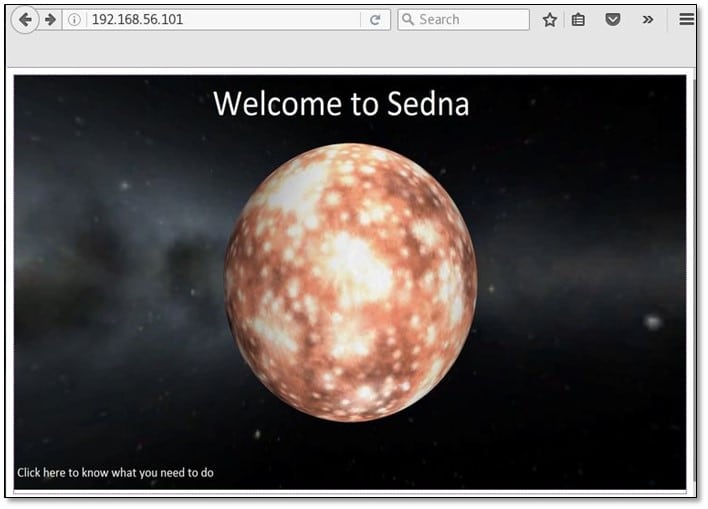This screenshot has height=509, width=708.
Task: Click the Sedna planet image
Action: pyautogui.click(x=350, y=282)
